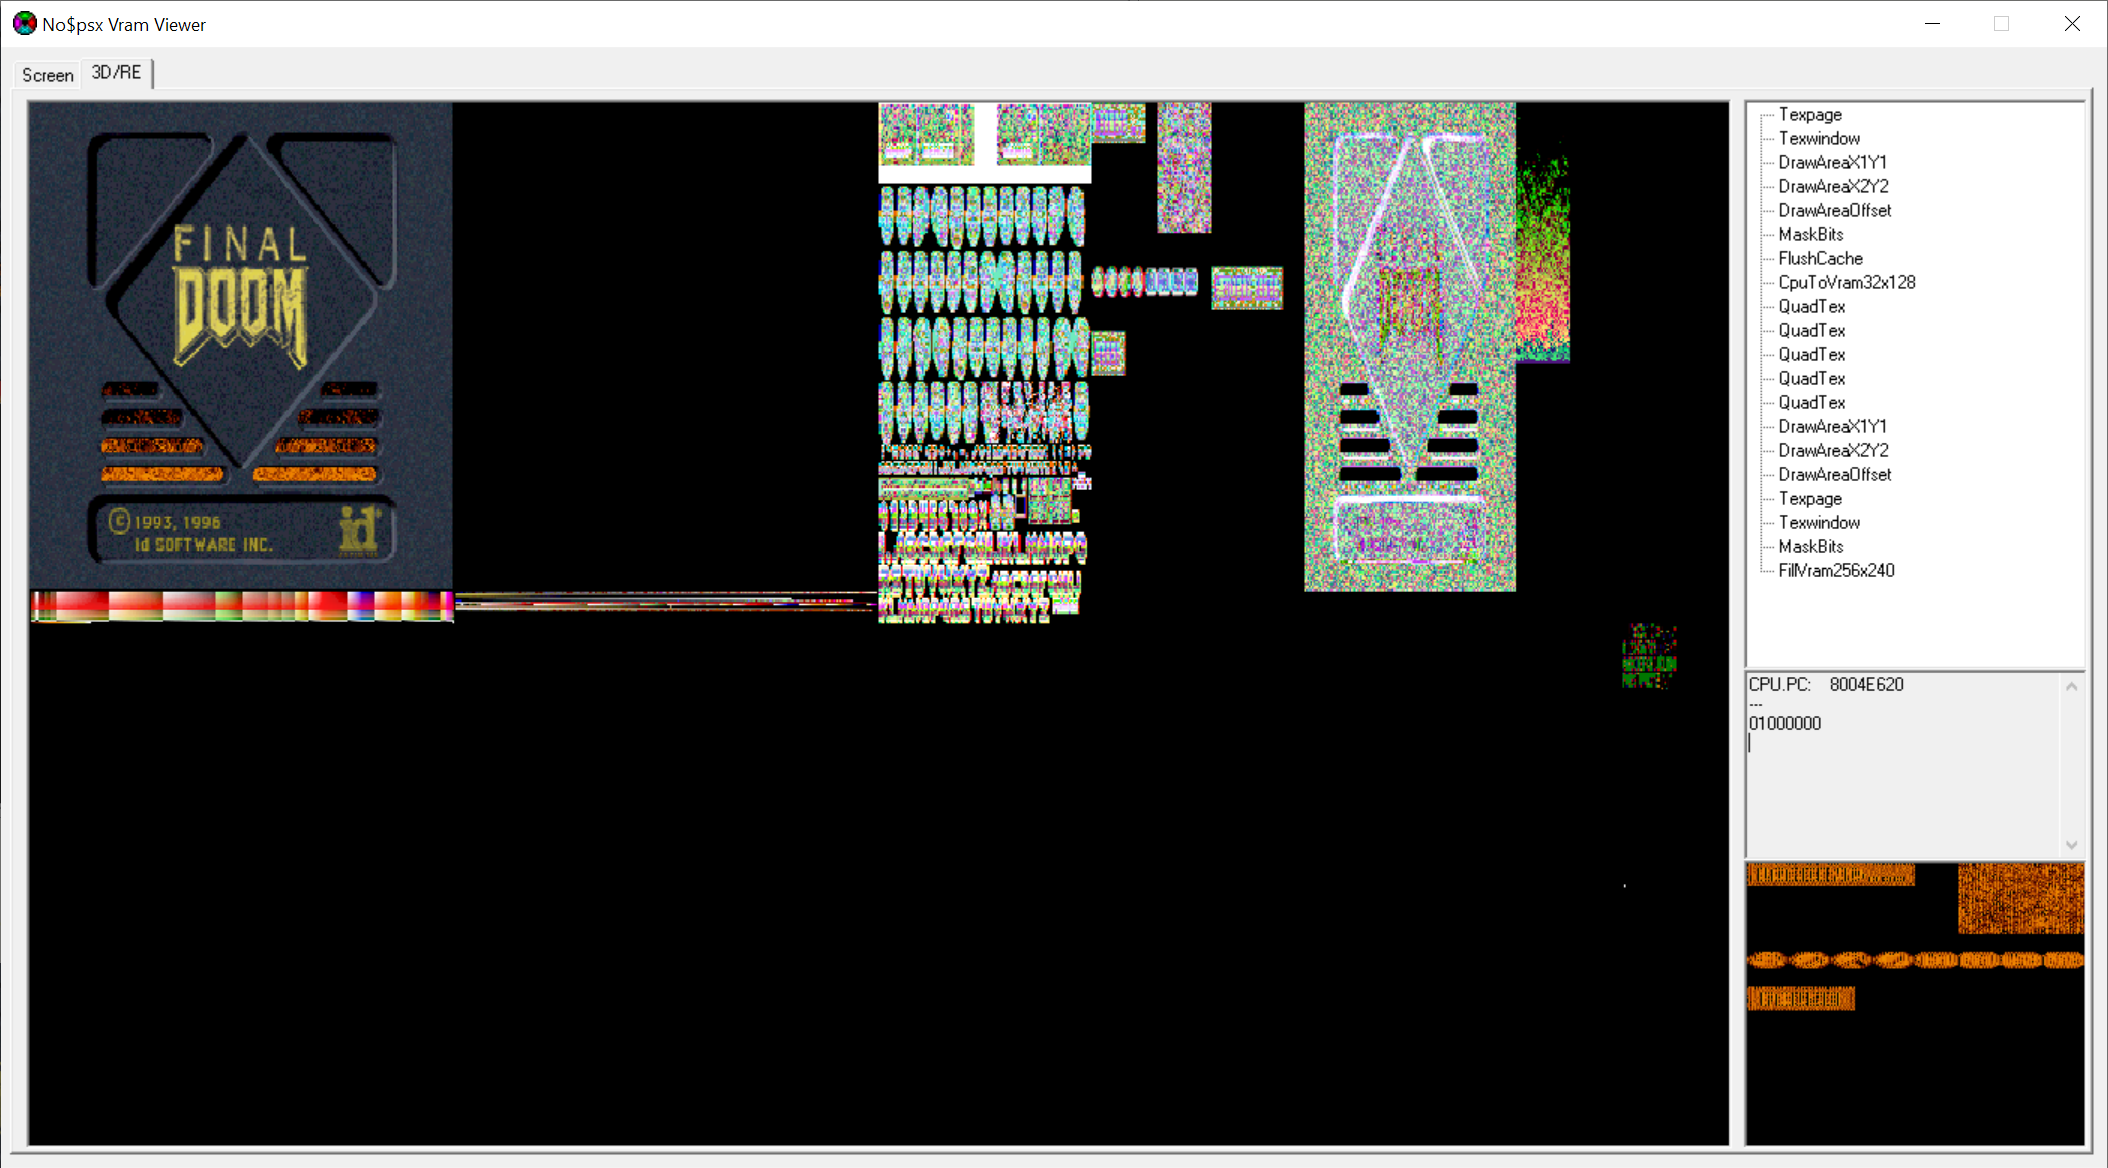Viewport: 2108px width, 1168px height.
Task: Select the CpuToVram32x128 command entry
Action: [x=1846, y=282]
